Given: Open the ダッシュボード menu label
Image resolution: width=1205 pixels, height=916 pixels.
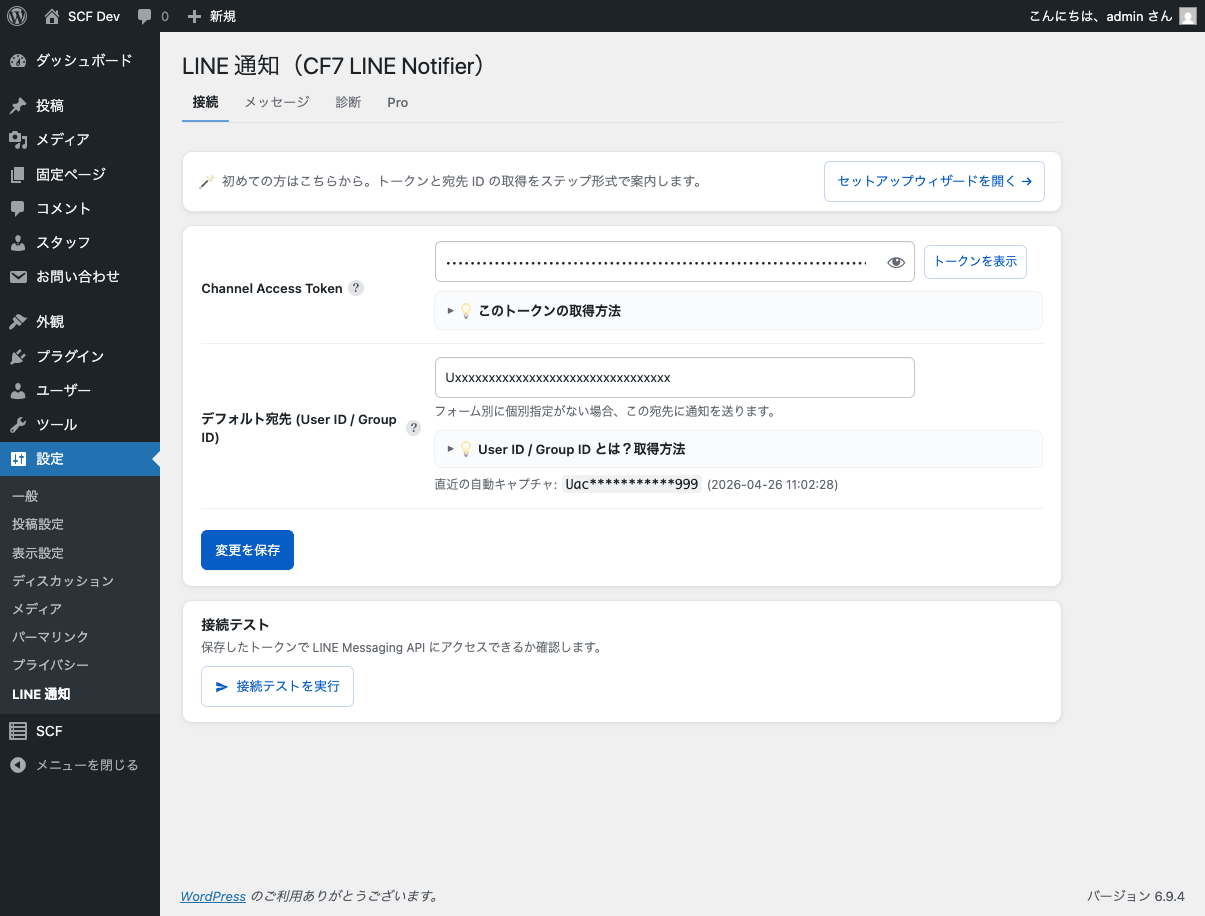Looking at the screenshot, I should 84,61.
